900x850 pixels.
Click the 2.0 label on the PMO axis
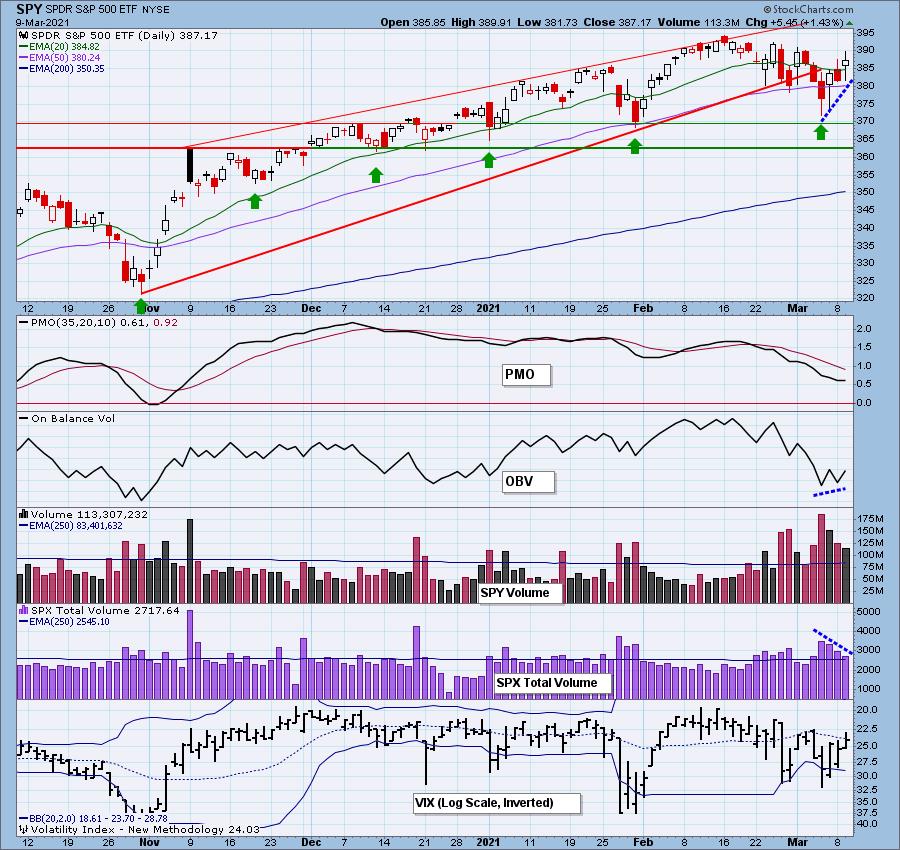[863, 328]
